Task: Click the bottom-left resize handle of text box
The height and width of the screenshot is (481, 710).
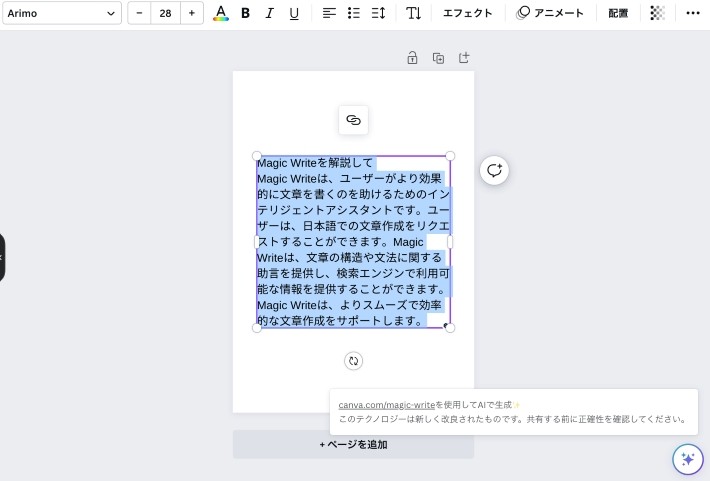Action: (x=257, y=328)
